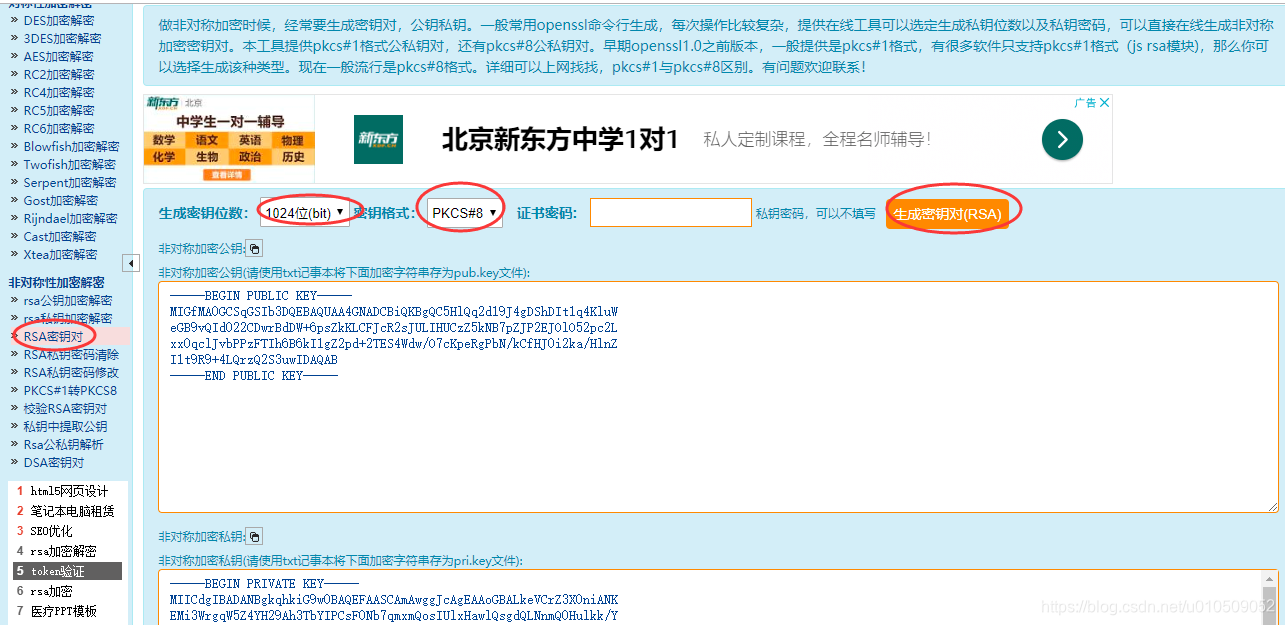The image size is (1285, 625).
Task: Click the rsa加密 sponsored link
Action: 51,591
